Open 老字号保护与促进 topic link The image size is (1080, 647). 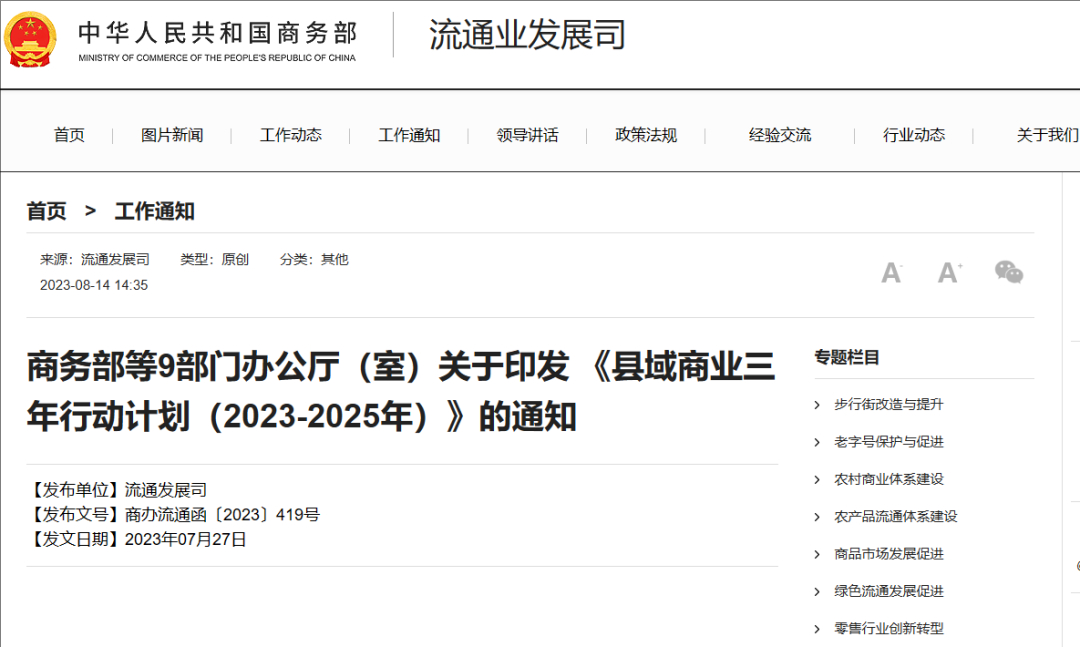click(889, 442)
